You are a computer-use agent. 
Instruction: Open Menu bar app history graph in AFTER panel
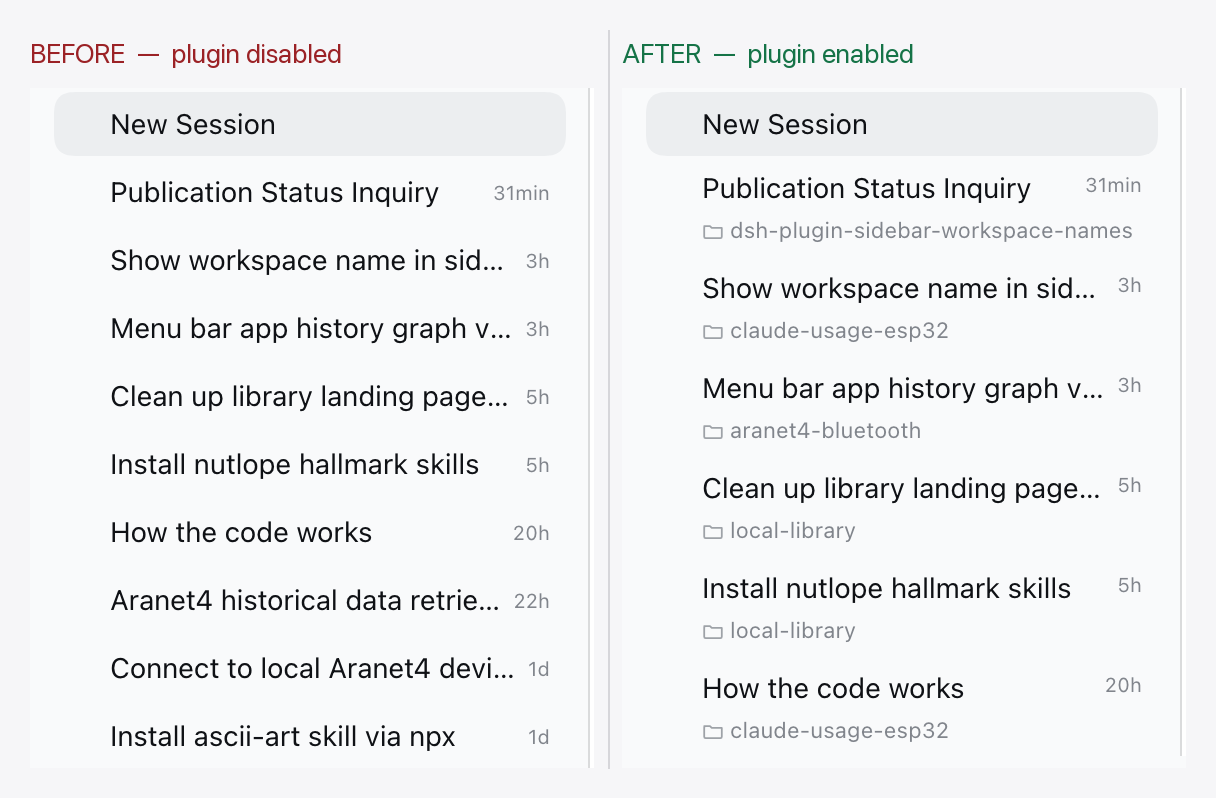click(x=902, y=408)
